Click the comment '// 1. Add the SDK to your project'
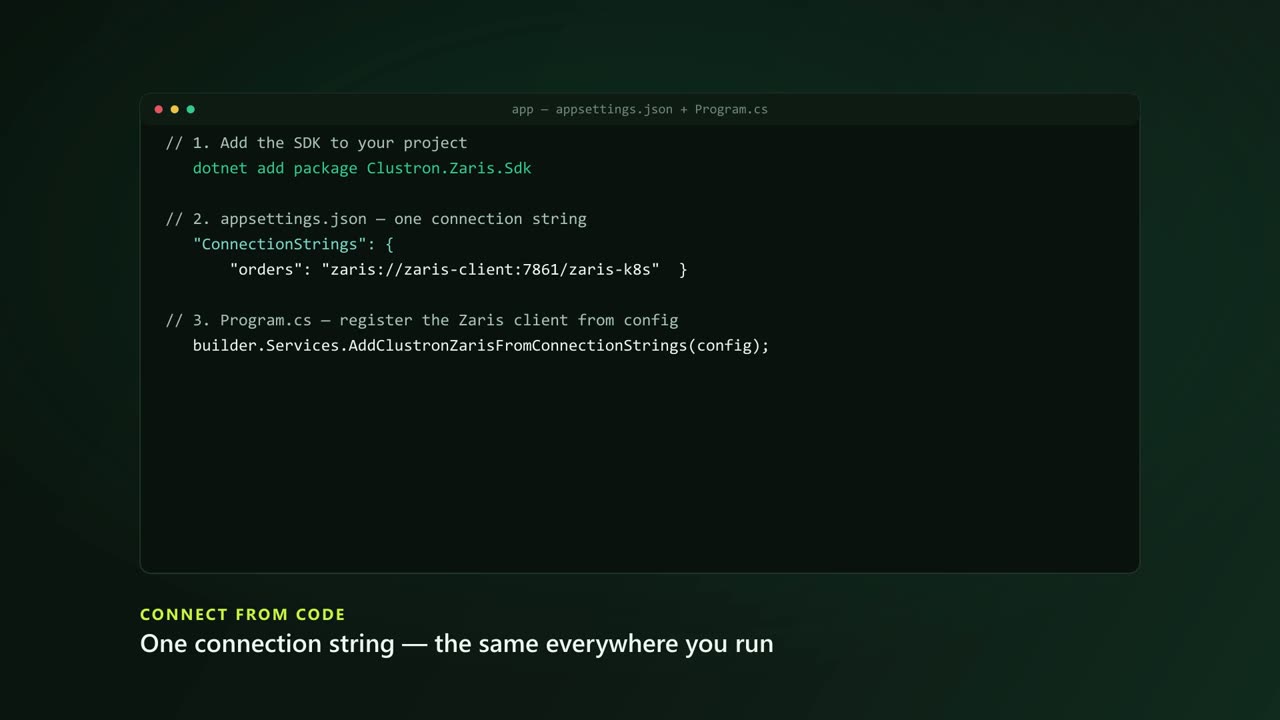The width and height of the screenshot is (1280, 720). click(316, 143)
